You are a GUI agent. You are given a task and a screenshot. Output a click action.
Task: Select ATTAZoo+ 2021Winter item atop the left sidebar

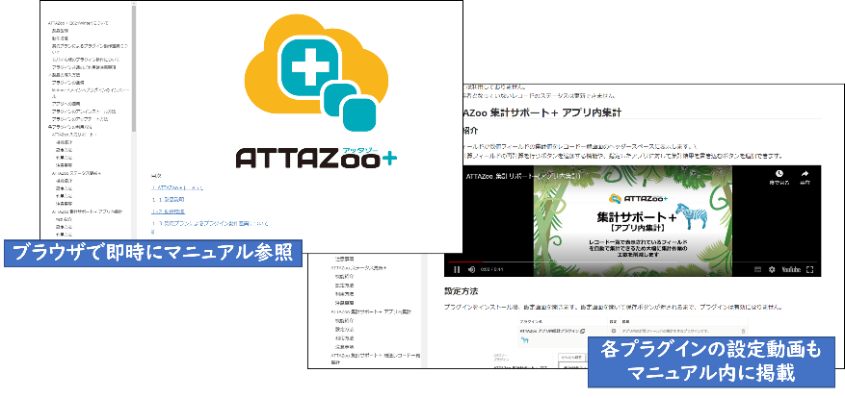pos(78,23)
